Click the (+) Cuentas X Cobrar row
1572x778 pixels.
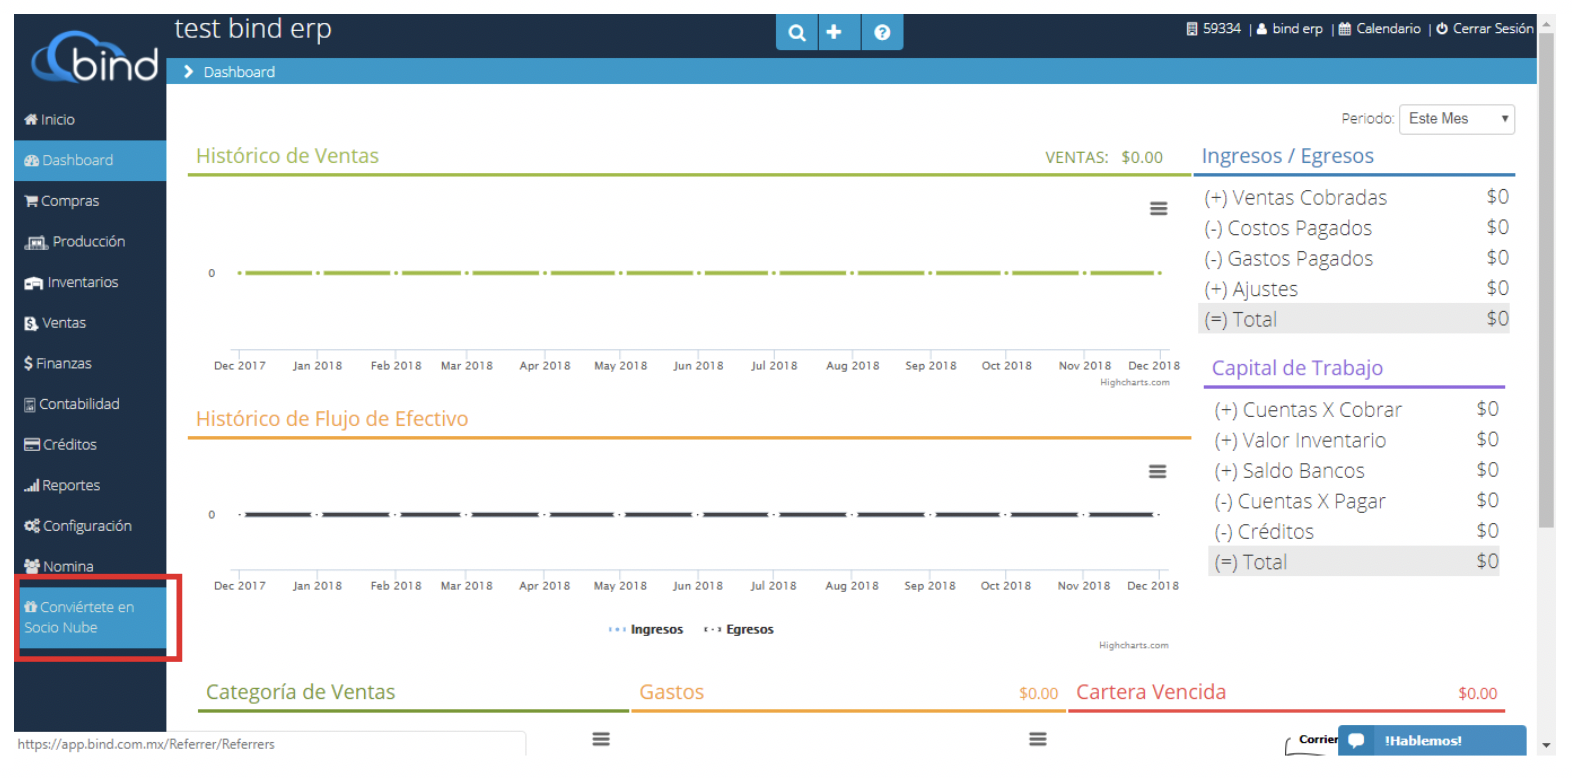coord(1355,410)
